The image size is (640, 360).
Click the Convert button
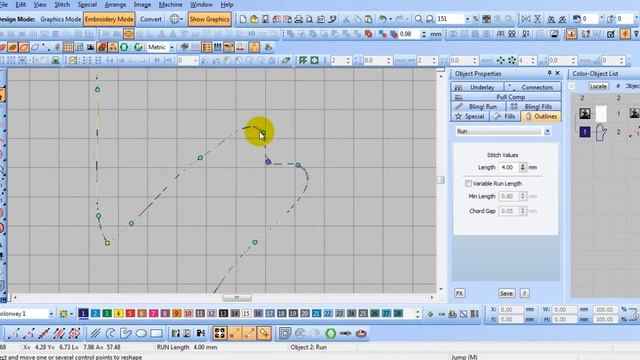(x=151, y=19)
